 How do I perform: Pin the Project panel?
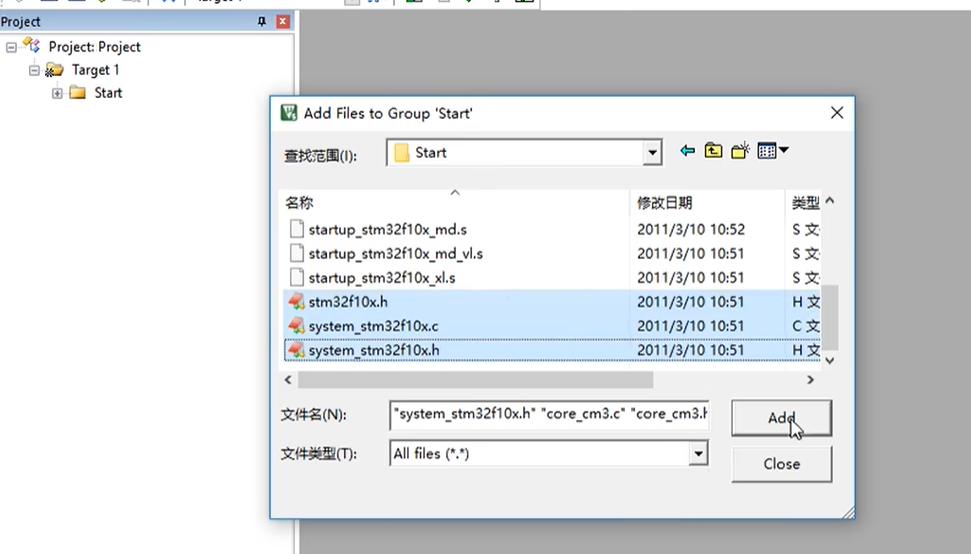[262, 22]
